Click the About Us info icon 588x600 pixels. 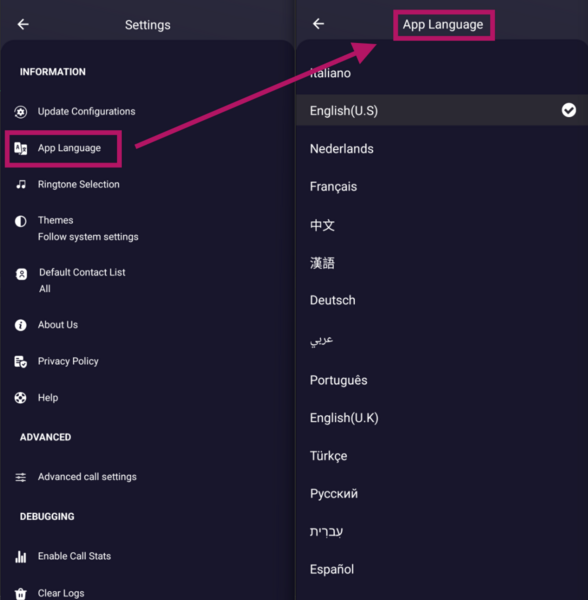click(21, 325)
